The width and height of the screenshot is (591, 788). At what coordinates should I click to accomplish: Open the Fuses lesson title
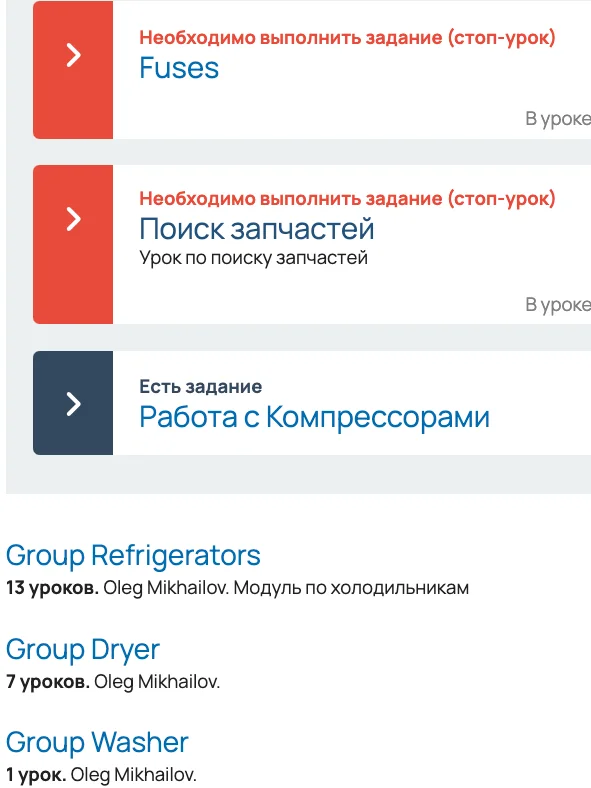pyautogui.click(x=179, y=68)
